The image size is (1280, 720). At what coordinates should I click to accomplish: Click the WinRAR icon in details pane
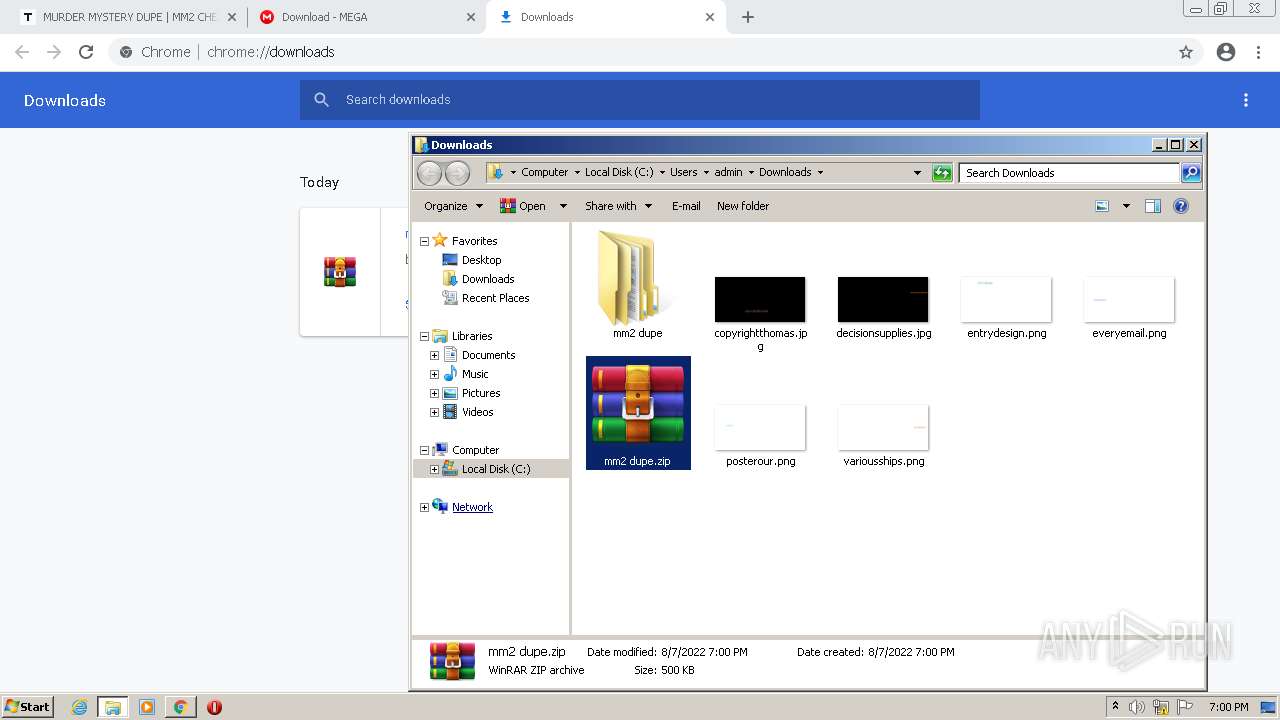452,661
